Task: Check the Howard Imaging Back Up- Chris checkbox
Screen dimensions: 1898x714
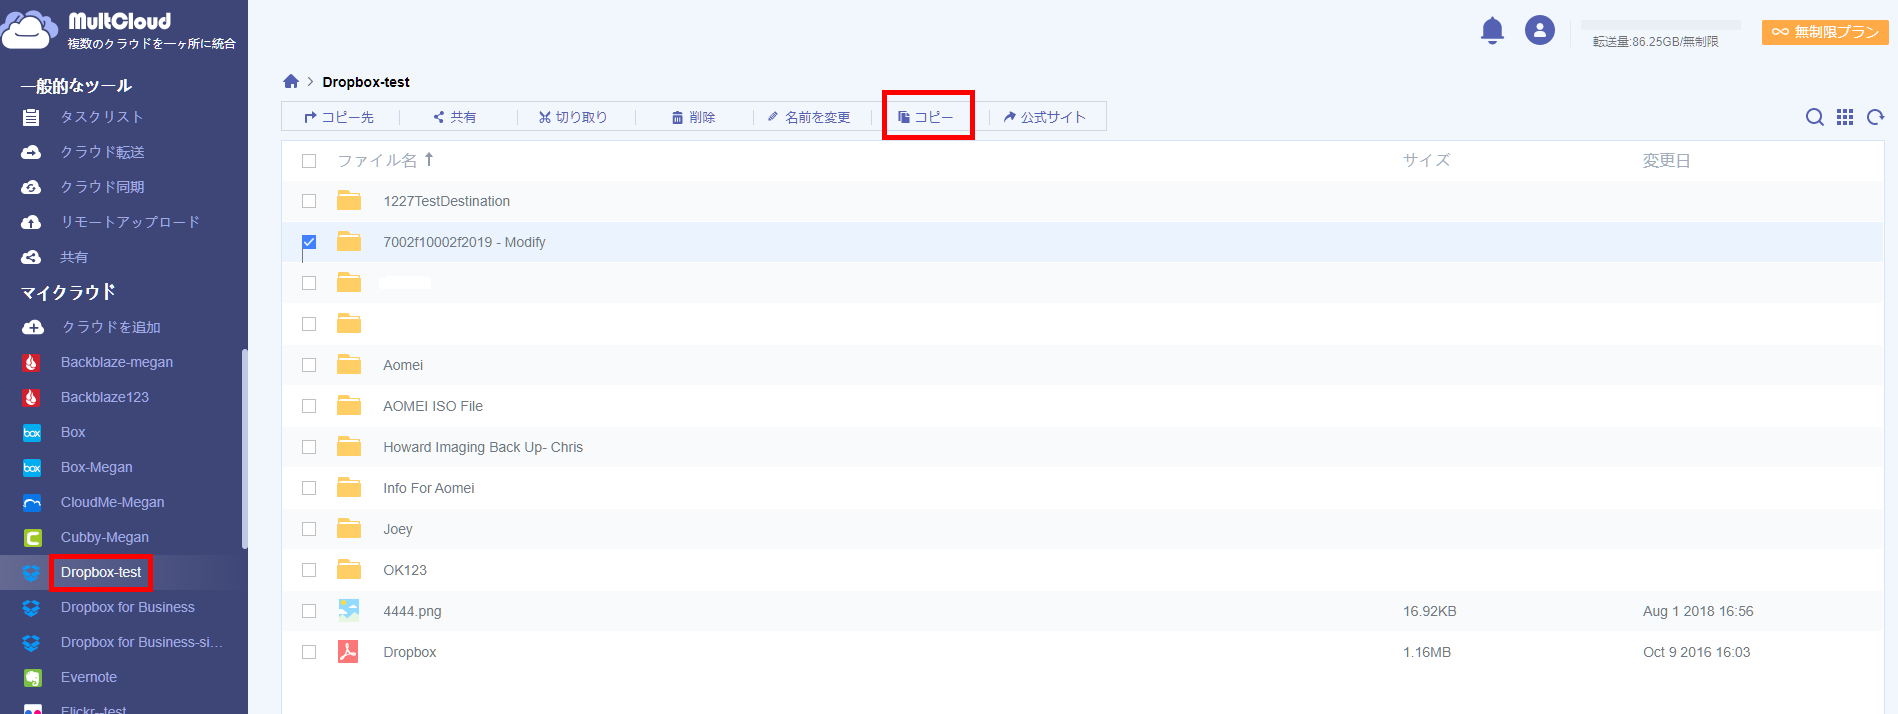Action: pos(309,447)
